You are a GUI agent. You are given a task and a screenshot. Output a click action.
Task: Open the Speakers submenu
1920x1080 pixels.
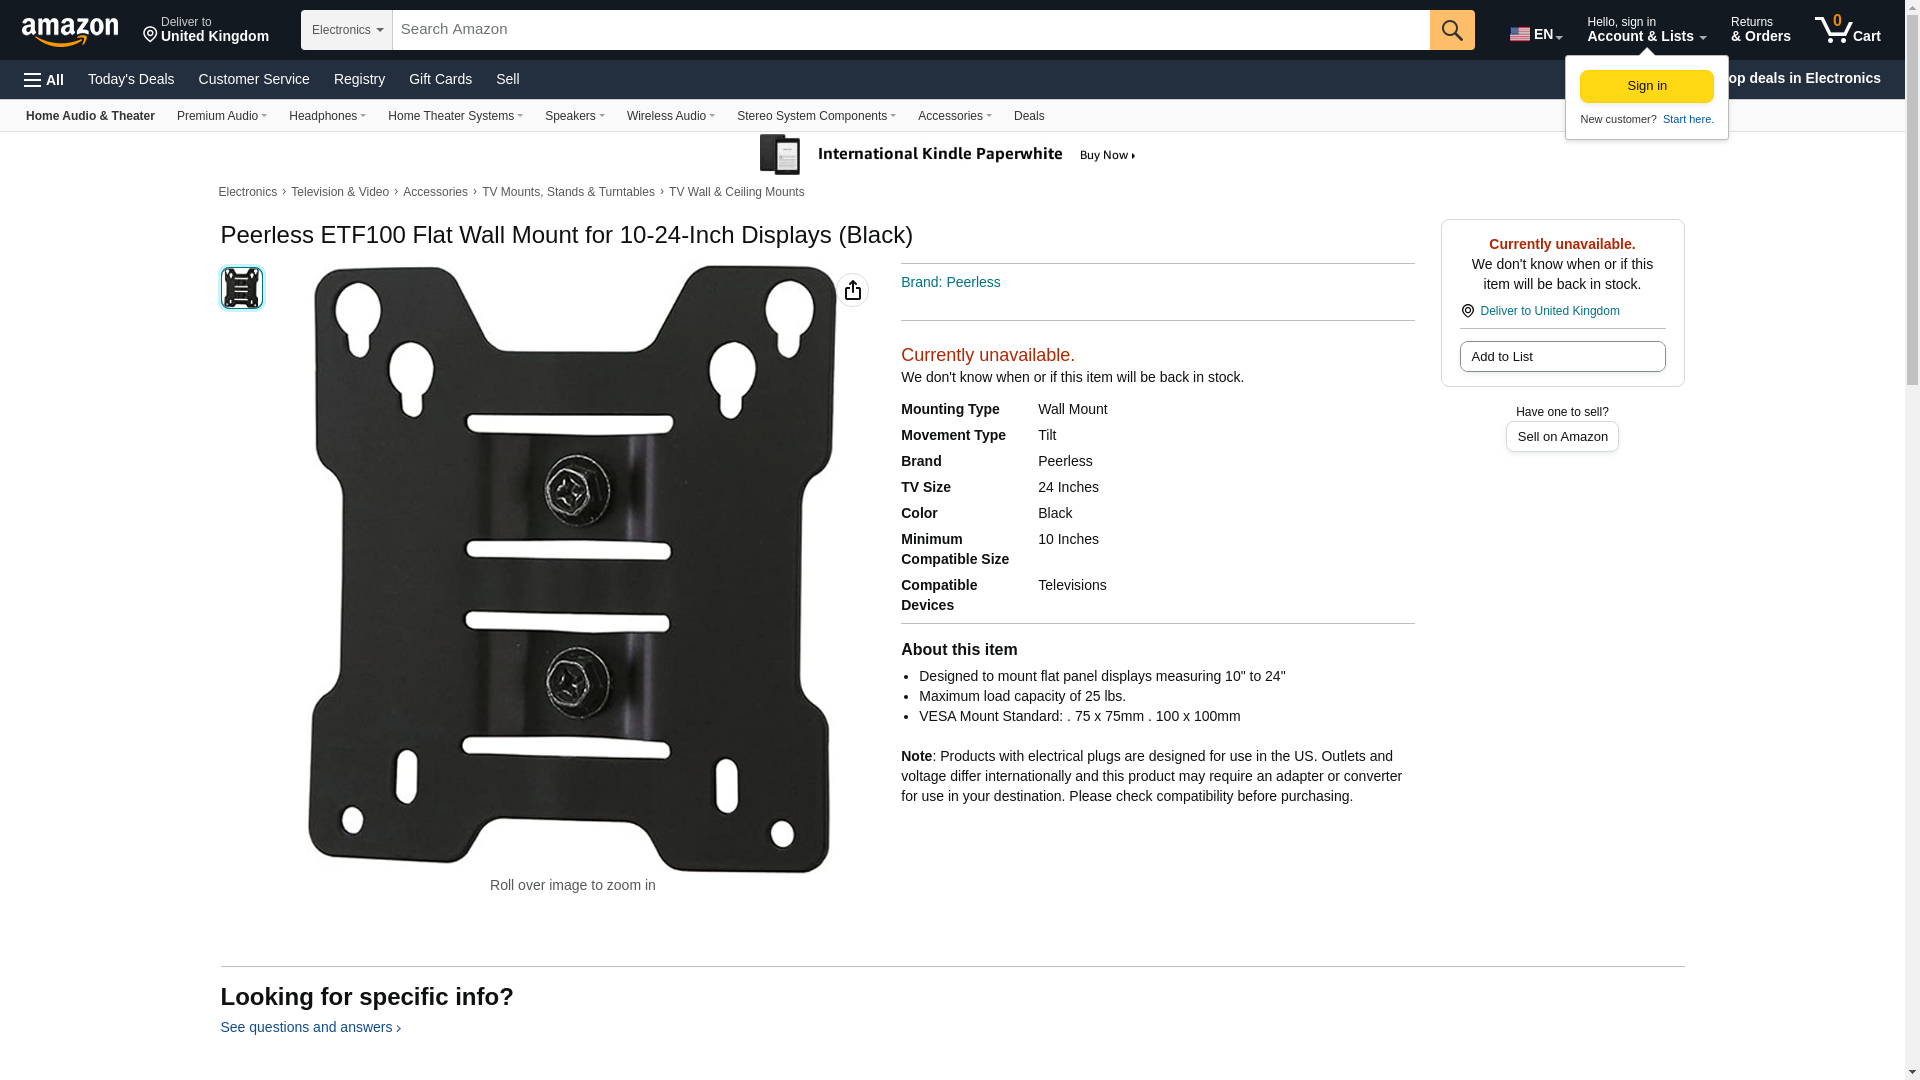[574, 116]
